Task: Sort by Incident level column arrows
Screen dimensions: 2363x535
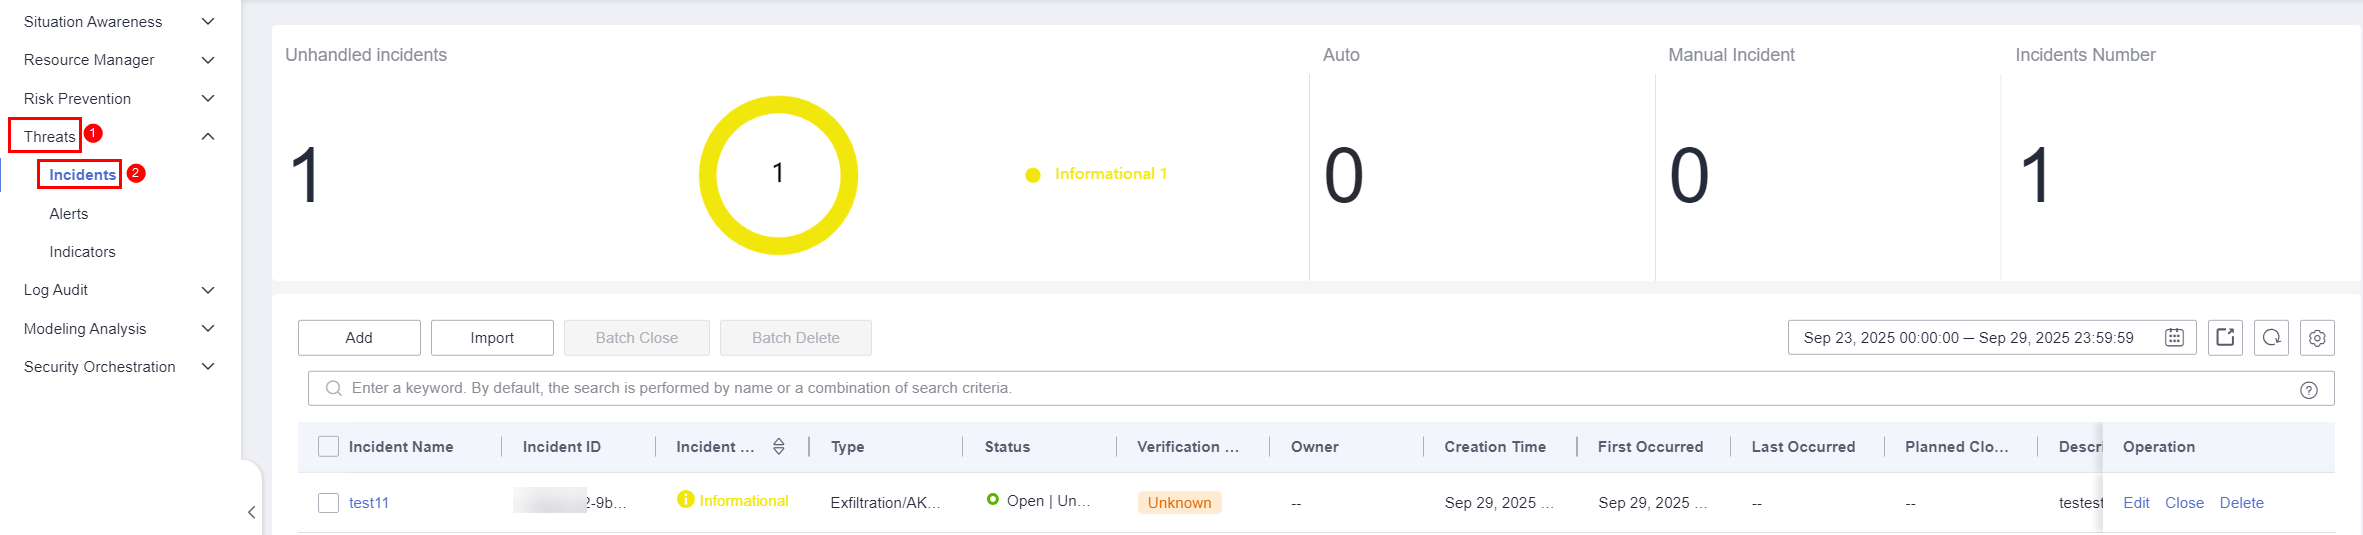Action: click(x=779, y=447)
